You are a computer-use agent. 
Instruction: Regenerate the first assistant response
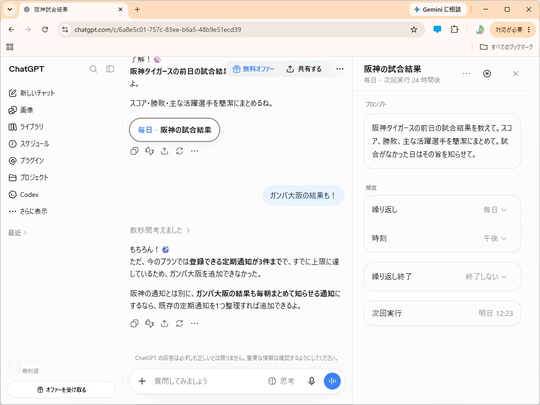(179, 151)
